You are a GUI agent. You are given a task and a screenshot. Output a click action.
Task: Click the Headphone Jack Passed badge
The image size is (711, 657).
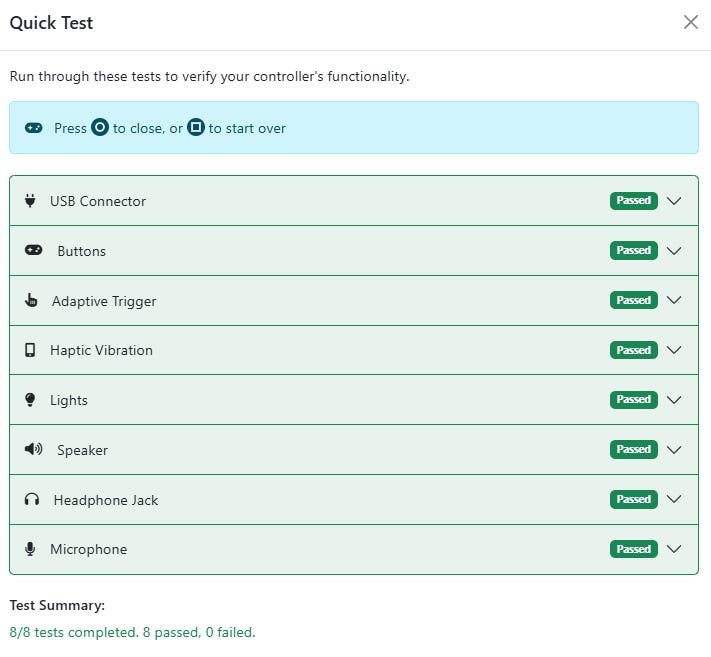pos(634,500)
